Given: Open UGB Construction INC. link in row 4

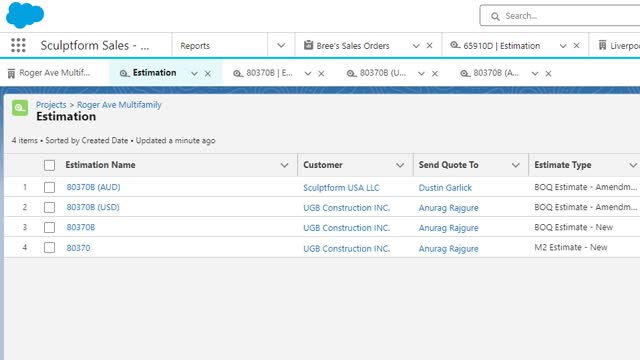Looking at the screenshot, I should pos(347,249).
